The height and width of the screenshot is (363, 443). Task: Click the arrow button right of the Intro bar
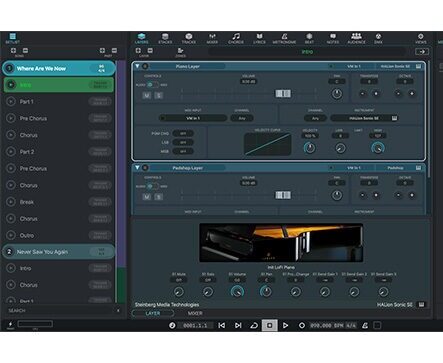[422, 52]
